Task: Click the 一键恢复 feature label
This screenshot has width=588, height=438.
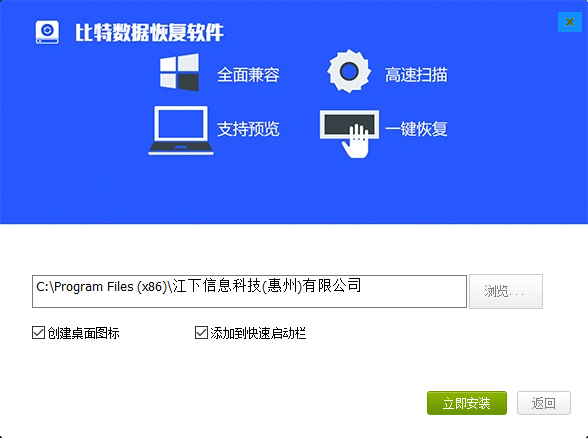Action: pos(416,129)
